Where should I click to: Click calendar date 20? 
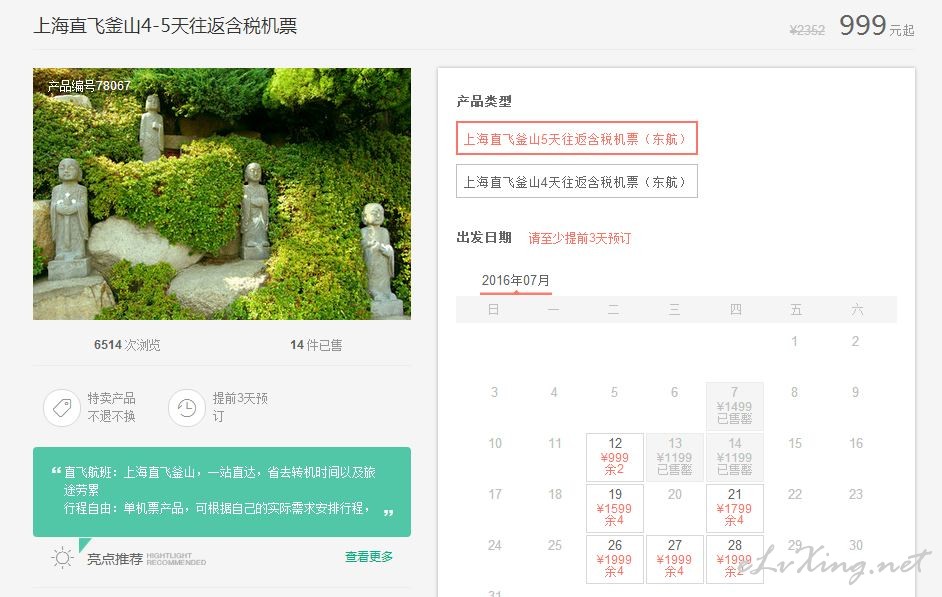click(x=675, y=494)
